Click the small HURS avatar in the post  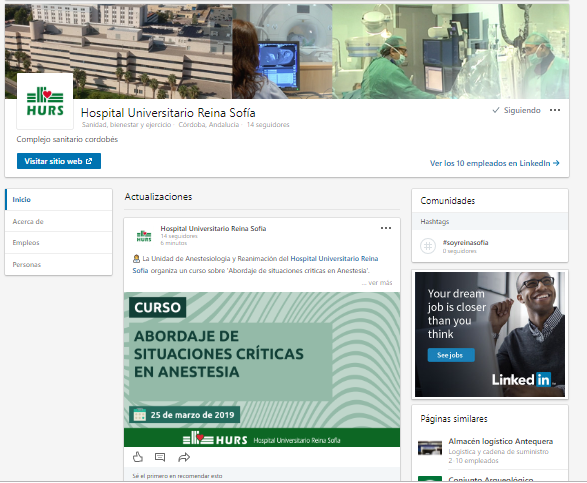click(144, 236)
